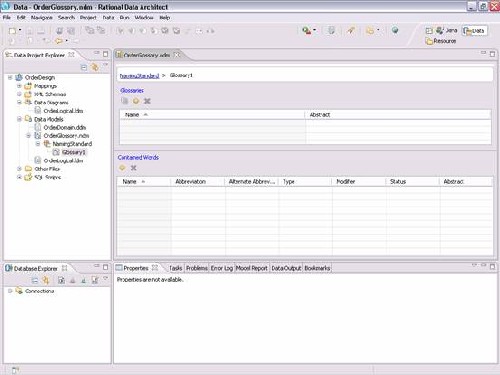Open the Window menu
This screenshot has height=375, width=500.
pyautogui.click(x=144, y=17)
